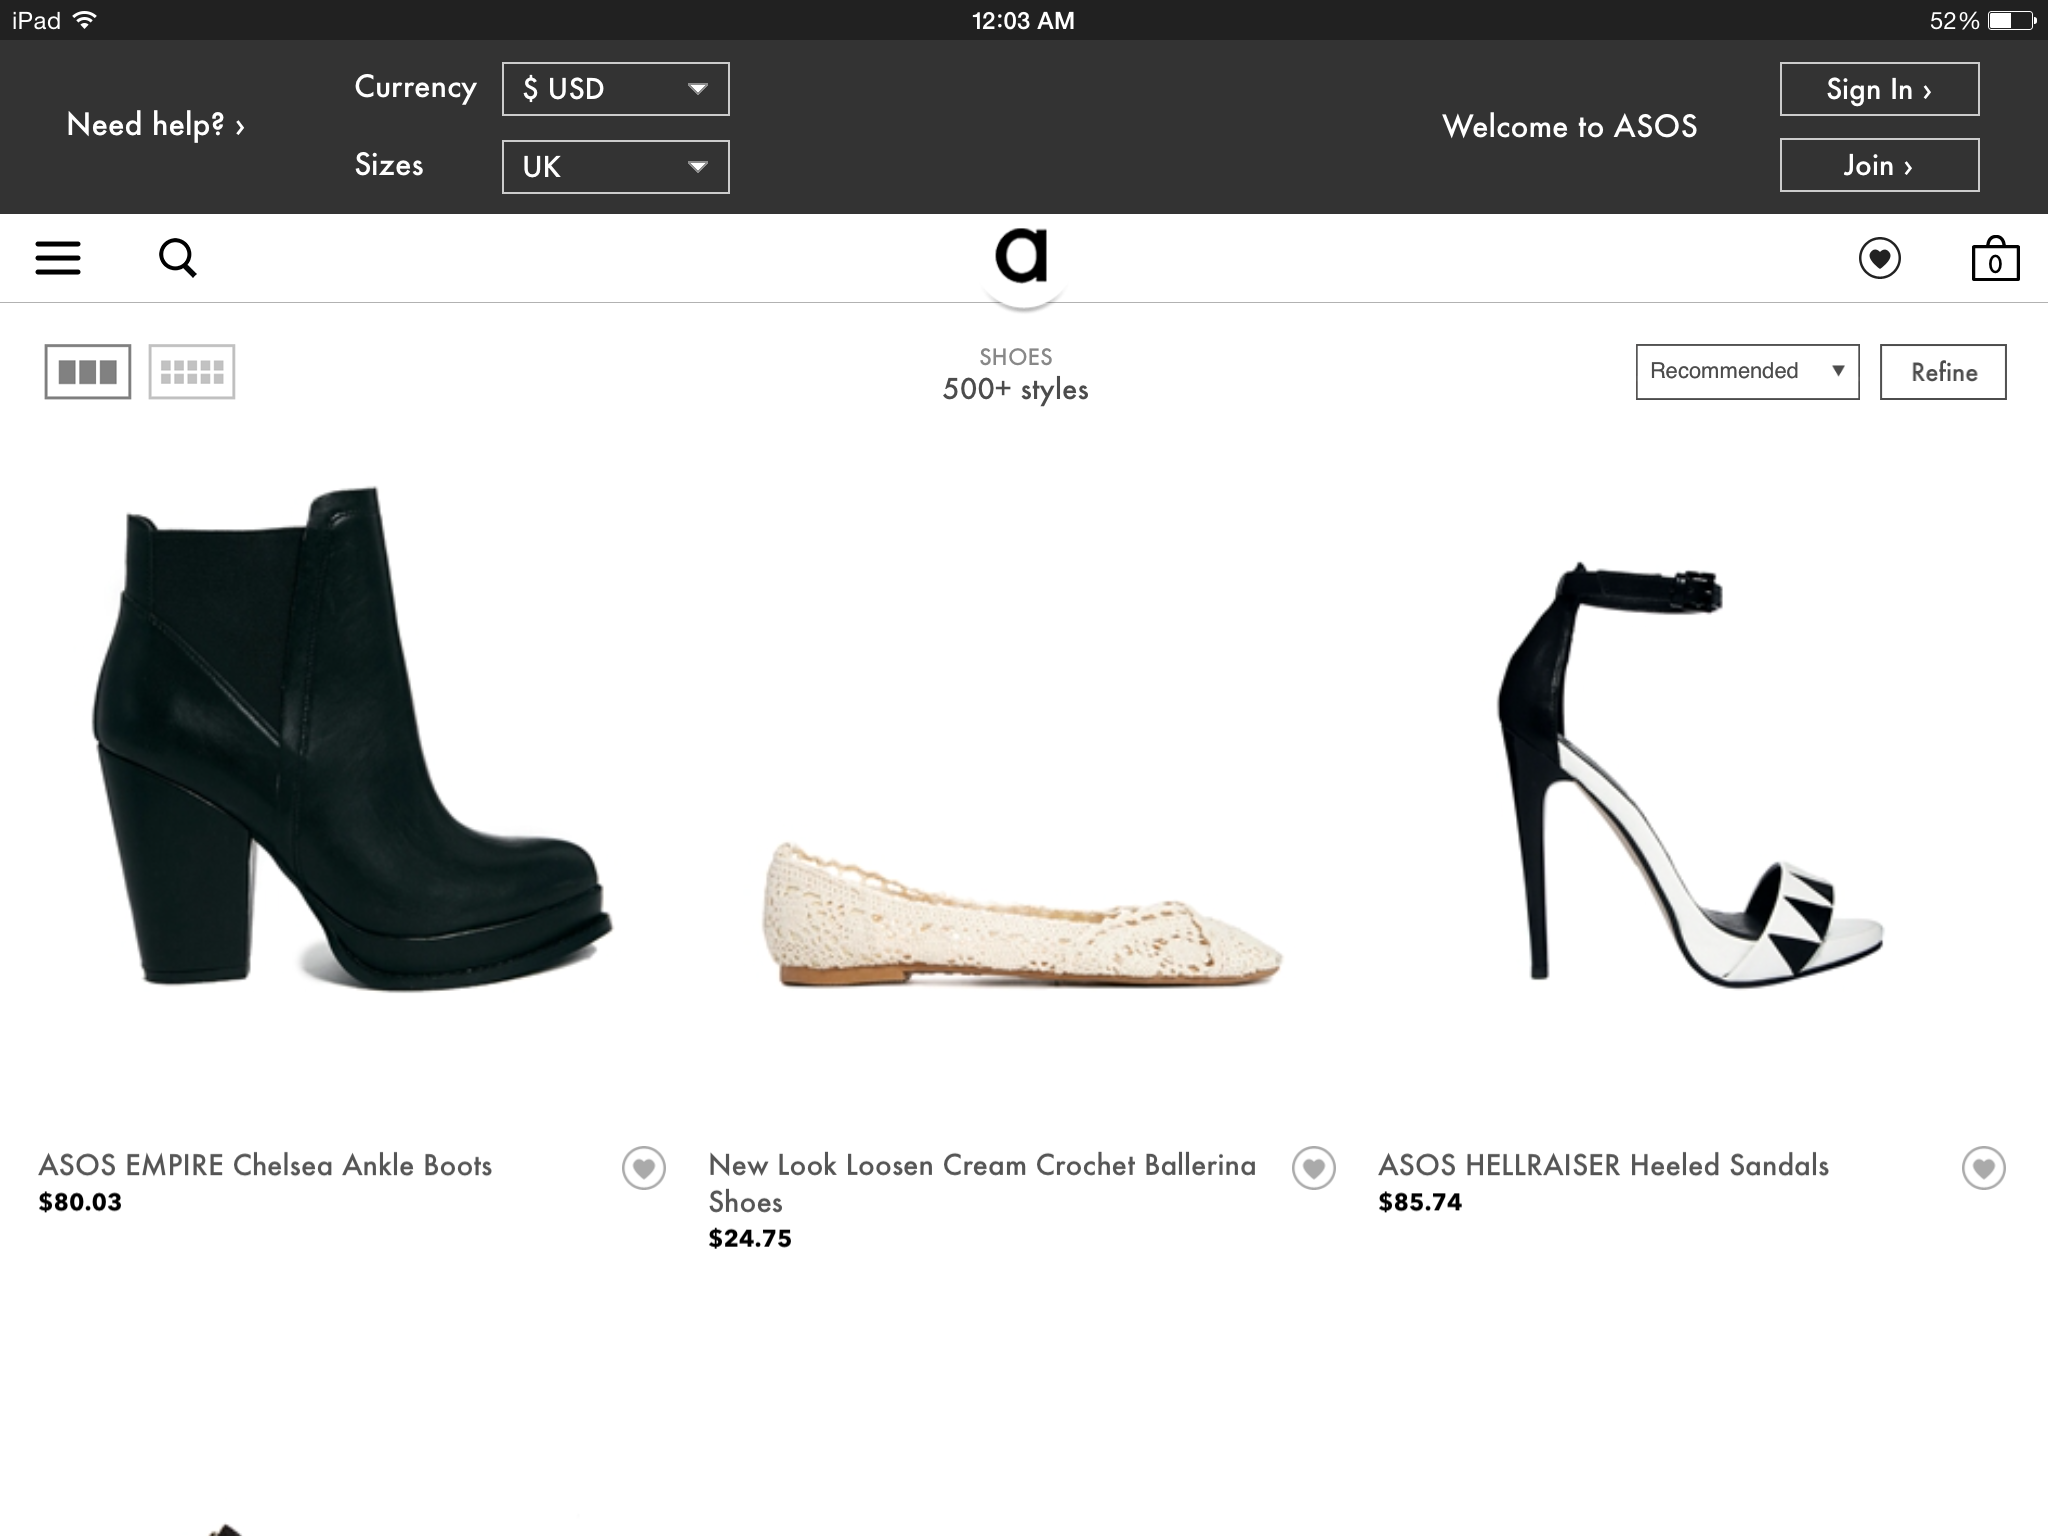
Task: Open New Look Loosen Cream Crochet Ballerina title
Action: 982,1183
